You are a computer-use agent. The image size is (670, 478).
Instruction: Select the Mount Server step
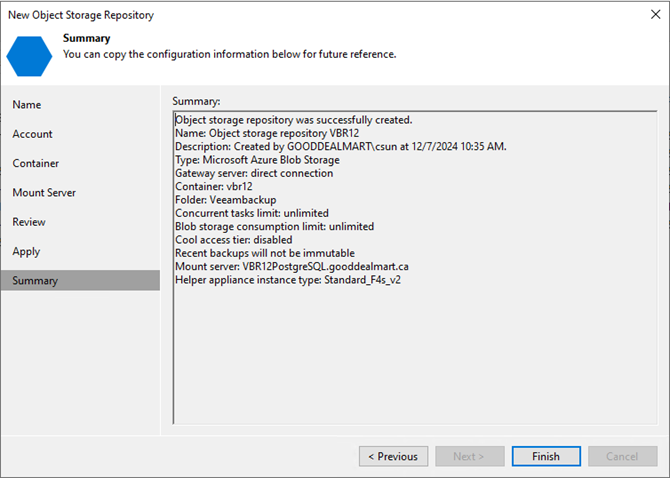point(44,193)
